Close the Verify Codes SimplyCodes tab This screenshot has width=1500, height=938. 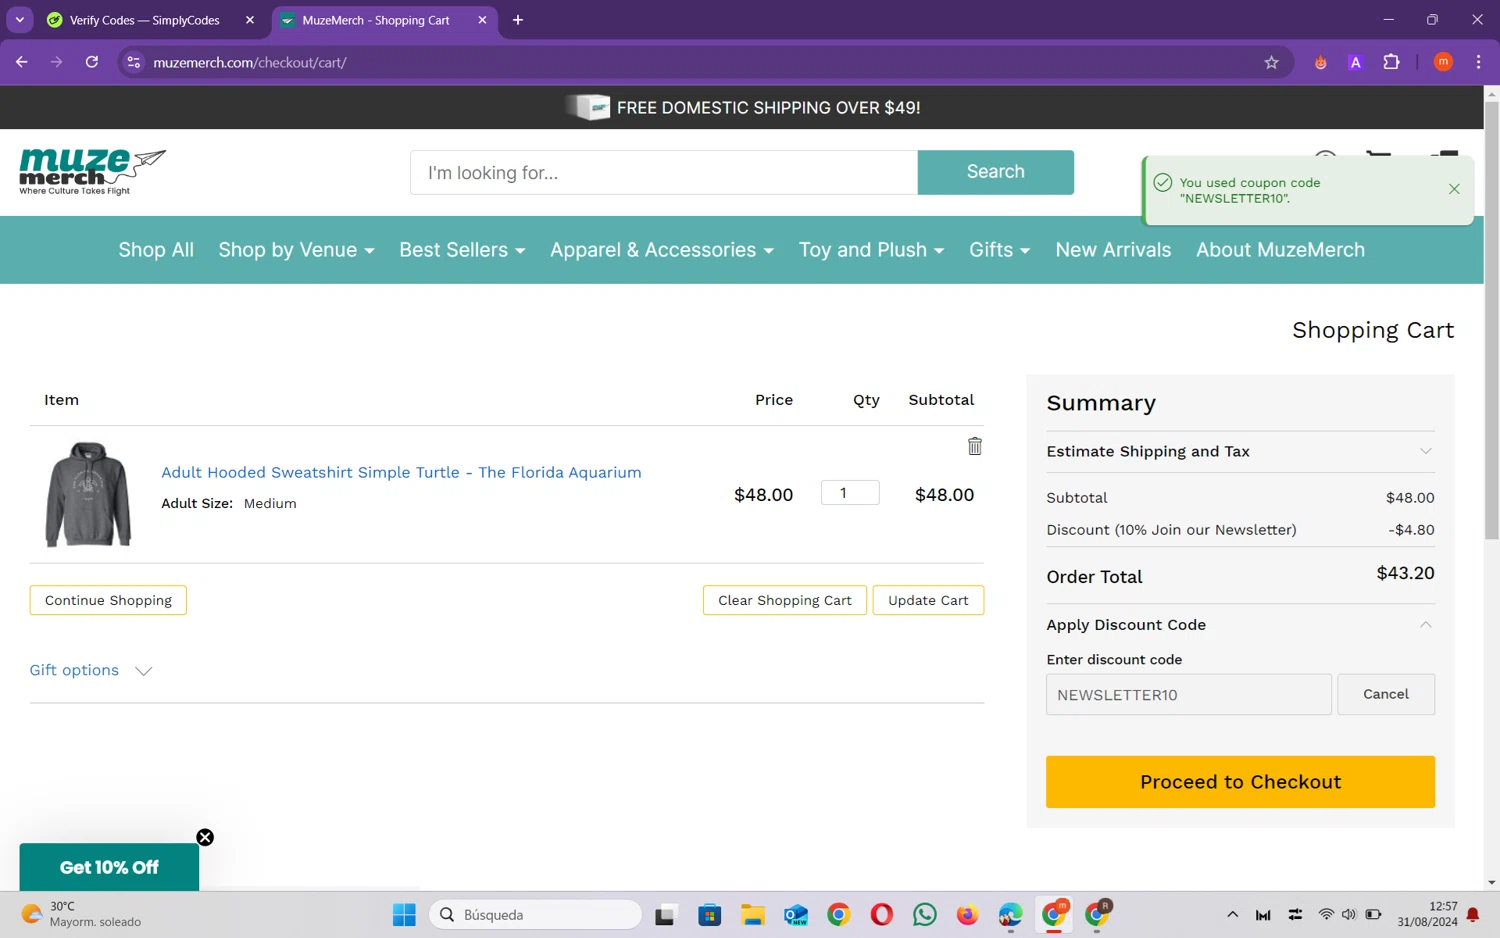[x=250, y=20]
